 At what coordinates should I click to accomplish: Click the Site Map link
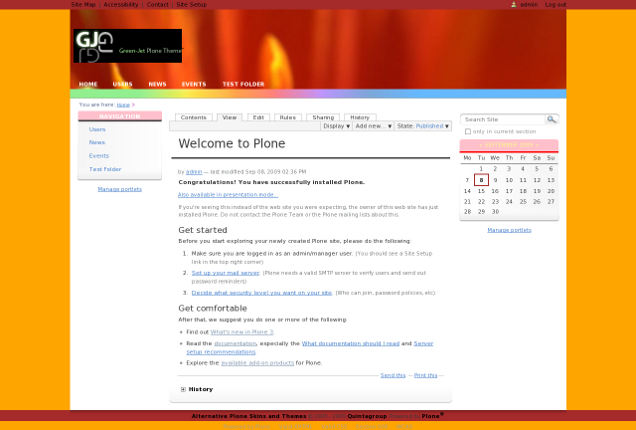(83, 4)
